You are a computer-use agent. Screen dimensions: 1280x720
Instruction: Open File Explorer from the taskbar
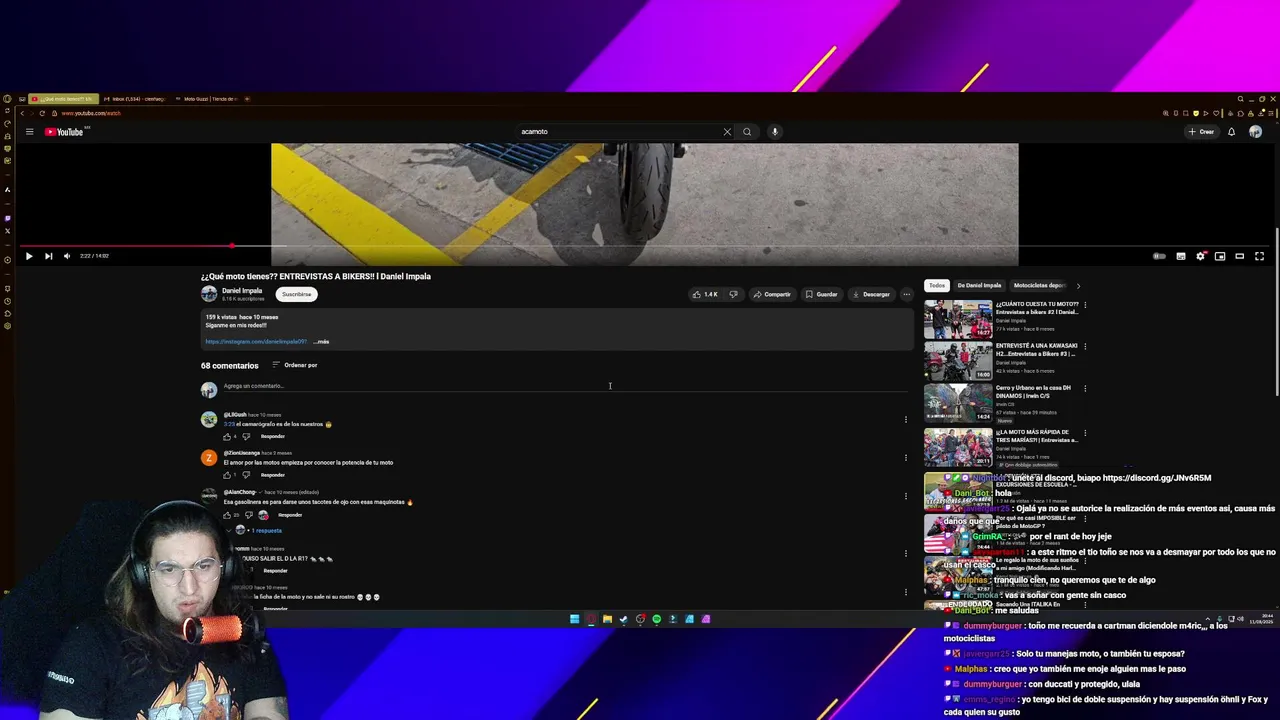tap(607, 619)
